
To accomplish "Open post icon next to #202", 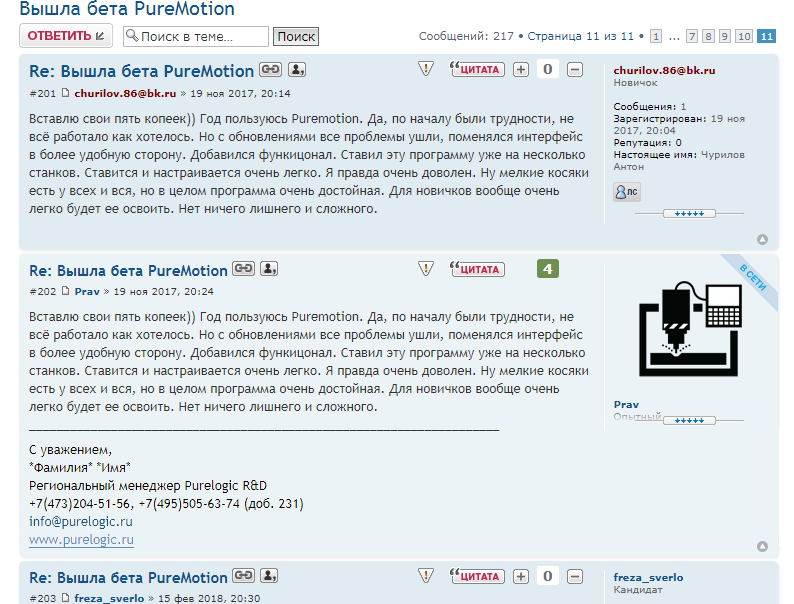I will [65, 291].
